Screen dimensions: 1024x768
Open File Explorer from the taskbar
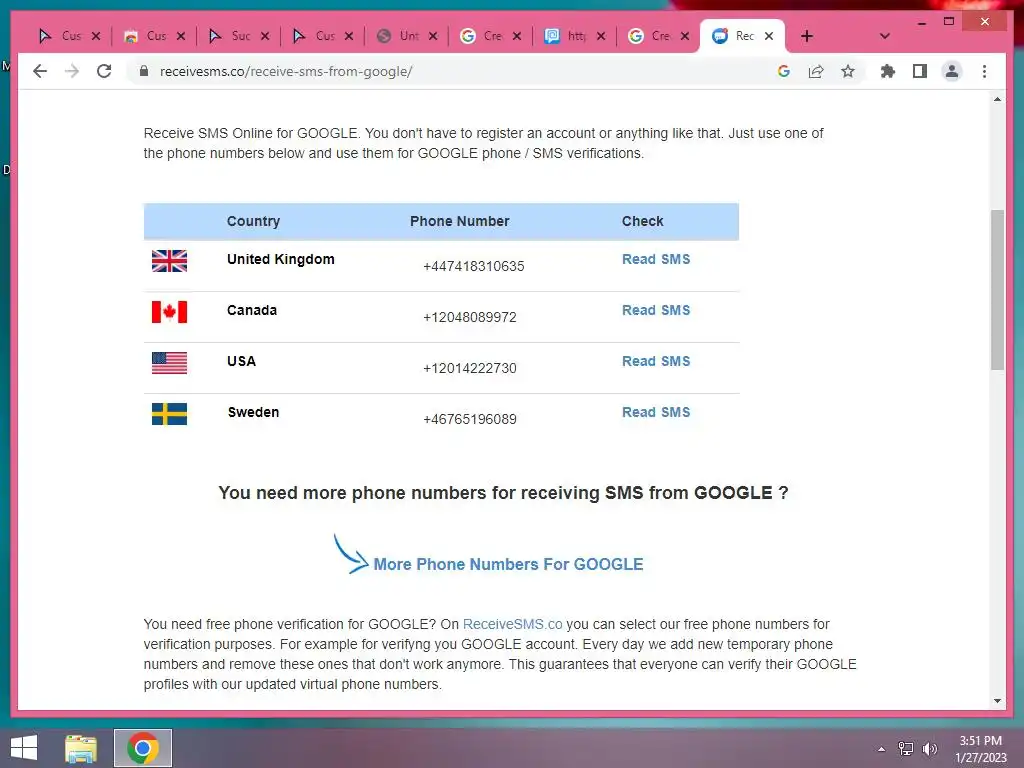(x=81, y=748)
